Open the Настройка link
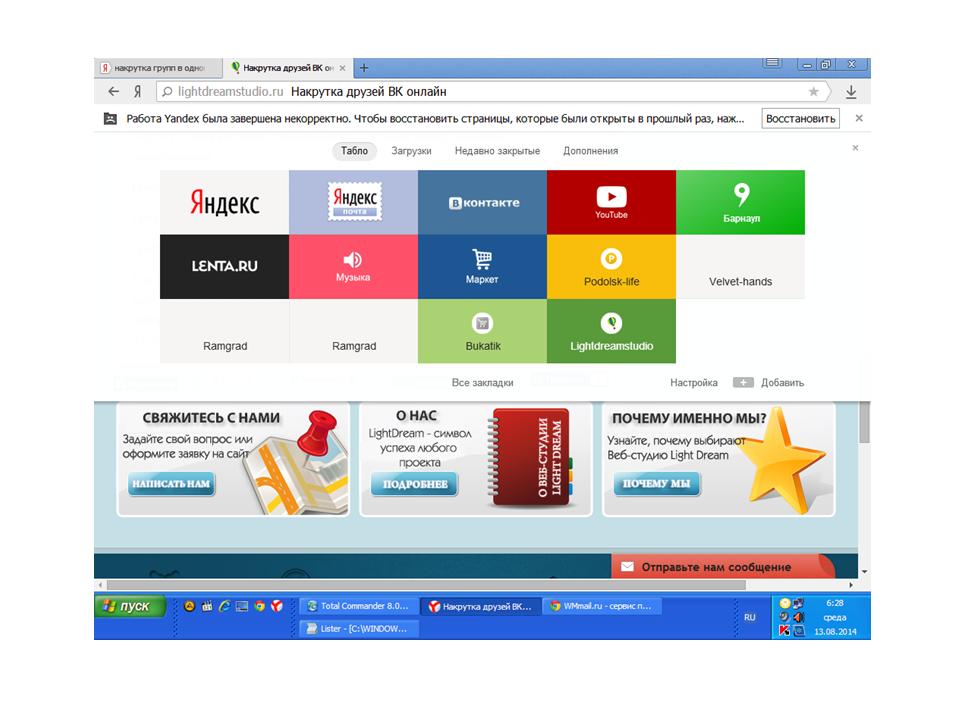 coord(694,383)
